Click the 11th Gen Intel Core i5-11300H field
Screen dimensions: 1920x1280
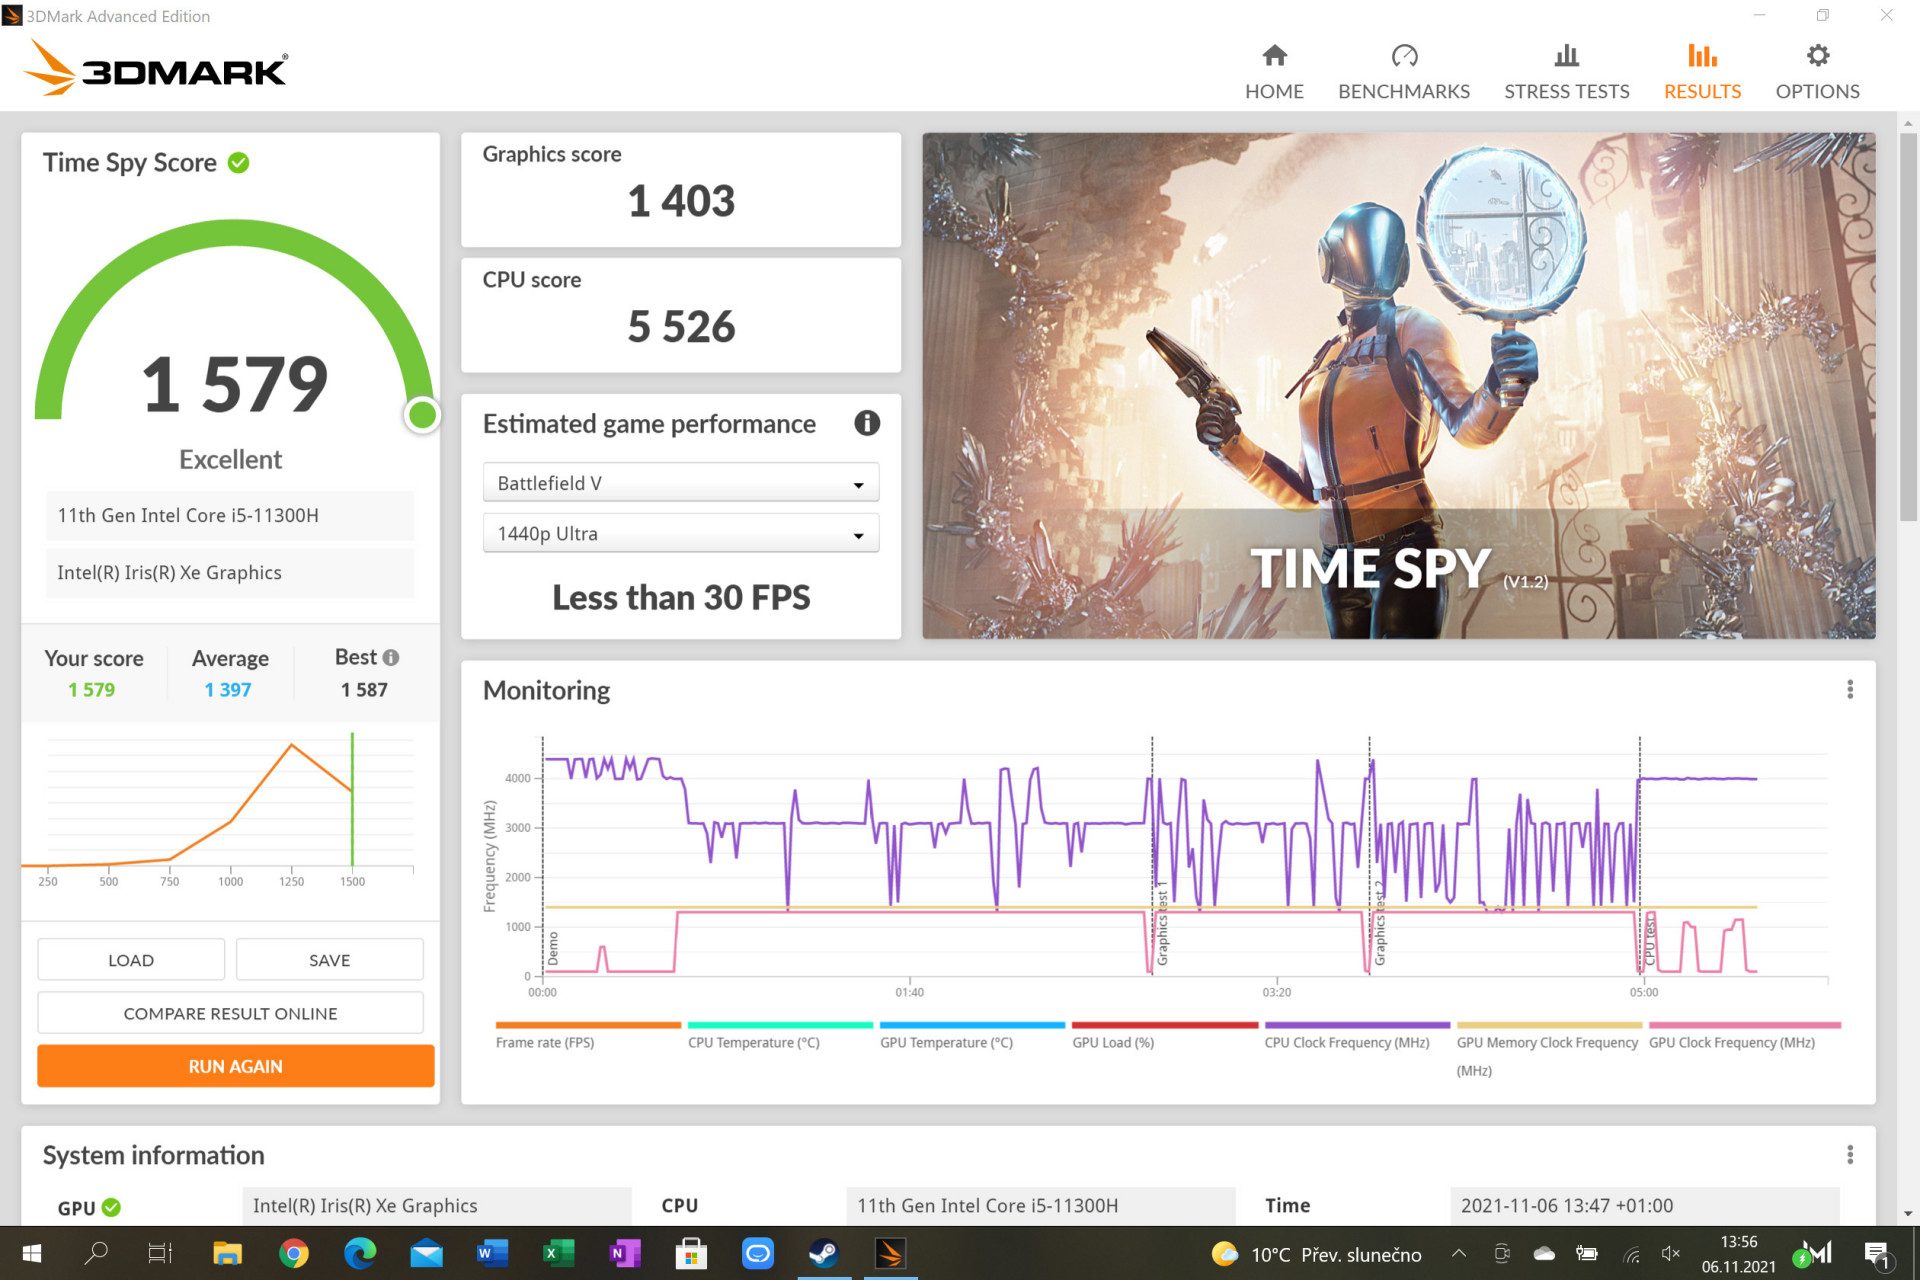pos(230,516)
